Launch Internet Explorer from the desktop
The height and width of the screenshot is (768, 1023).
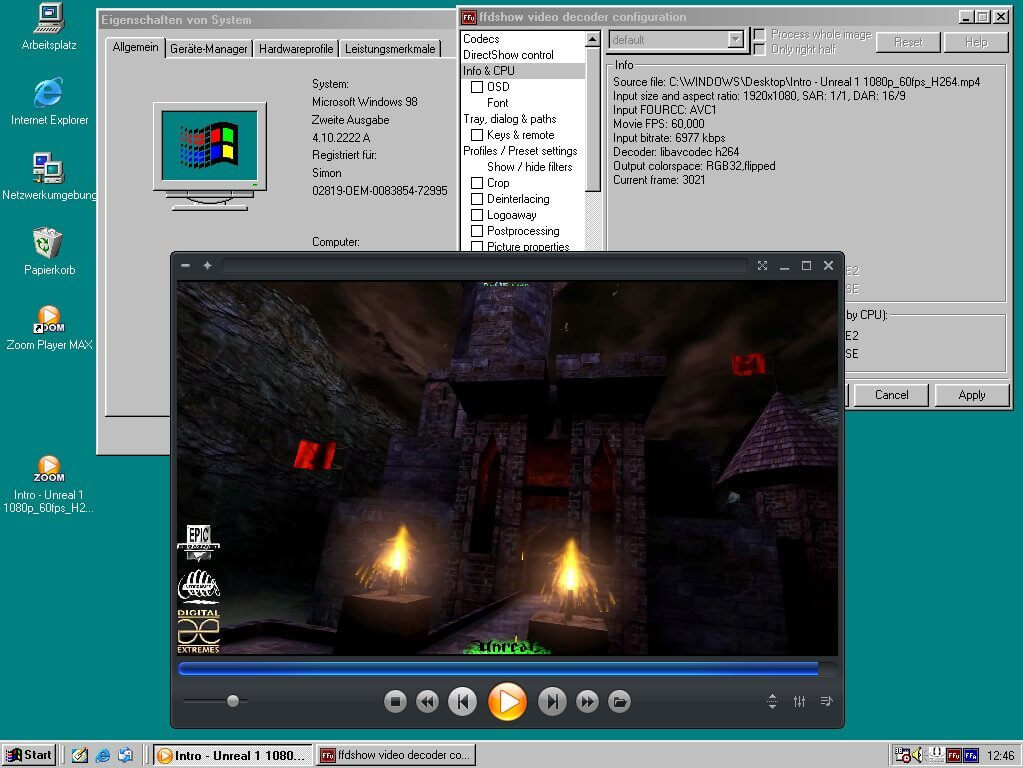[x=49, y=101]
